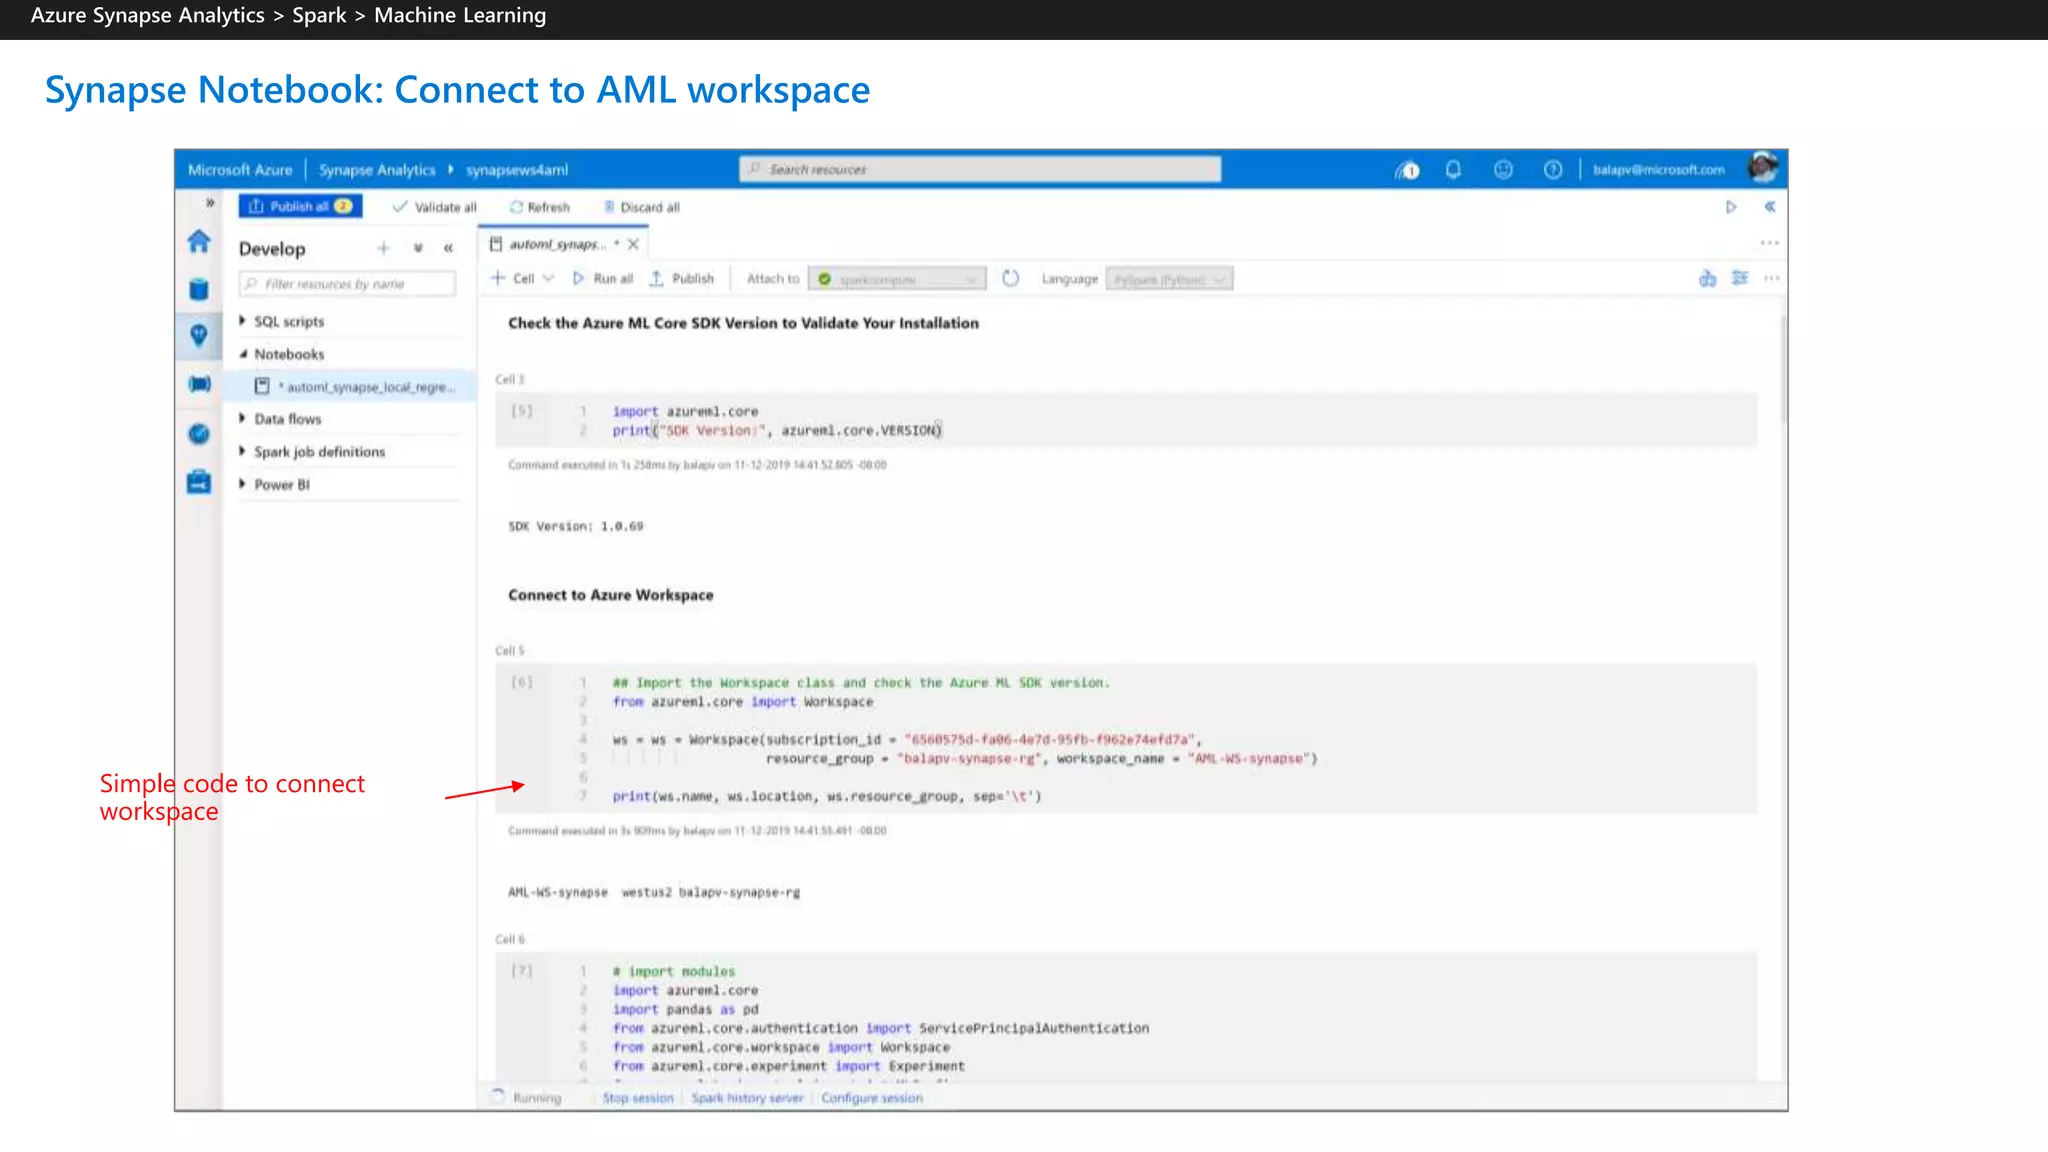The image size is (2048, 1152).
Task: Click the Refresh button
Action: pyautogui.click(x=539, y=207)
